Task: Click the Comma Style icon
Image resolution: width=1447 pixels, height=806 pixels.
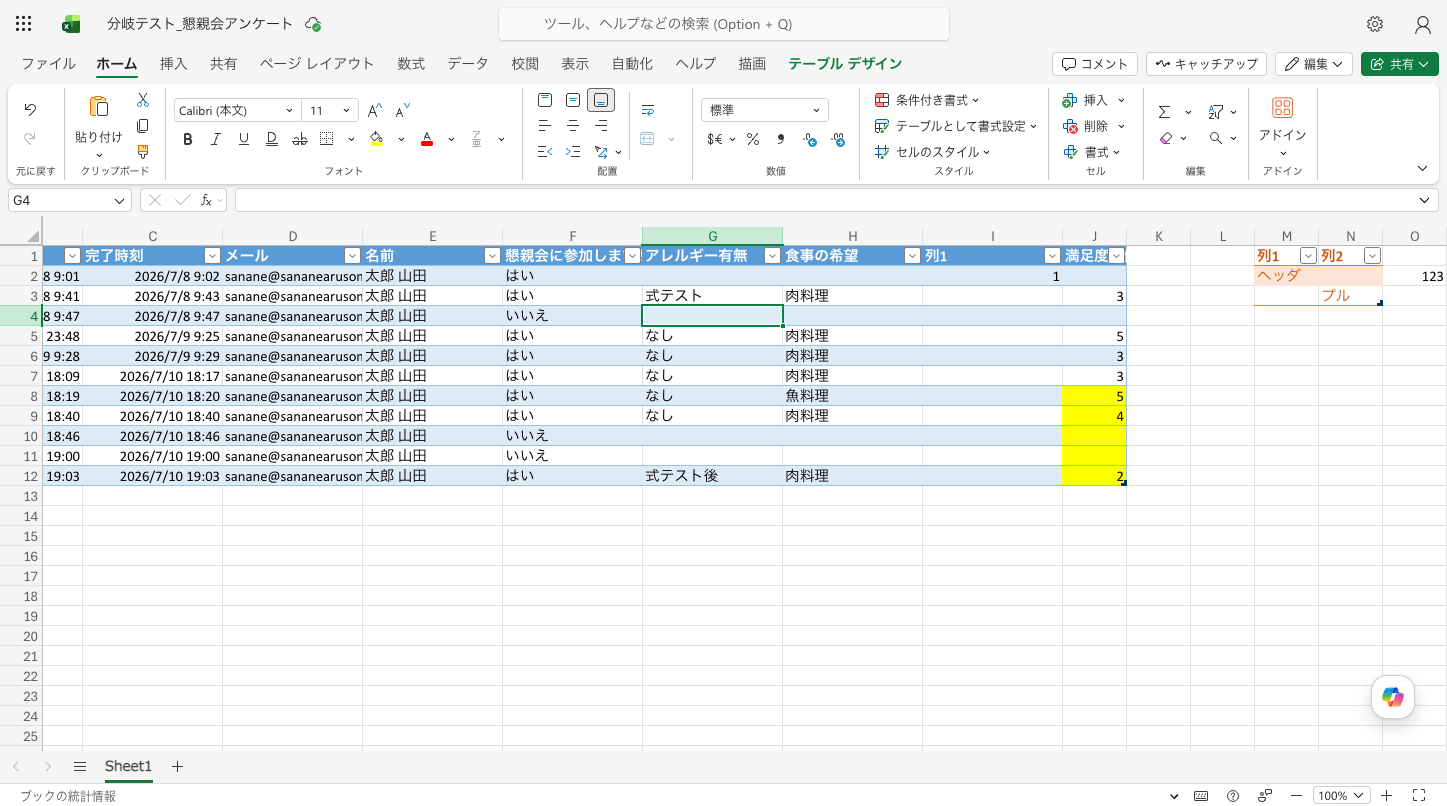Action: tap(781, 139)
